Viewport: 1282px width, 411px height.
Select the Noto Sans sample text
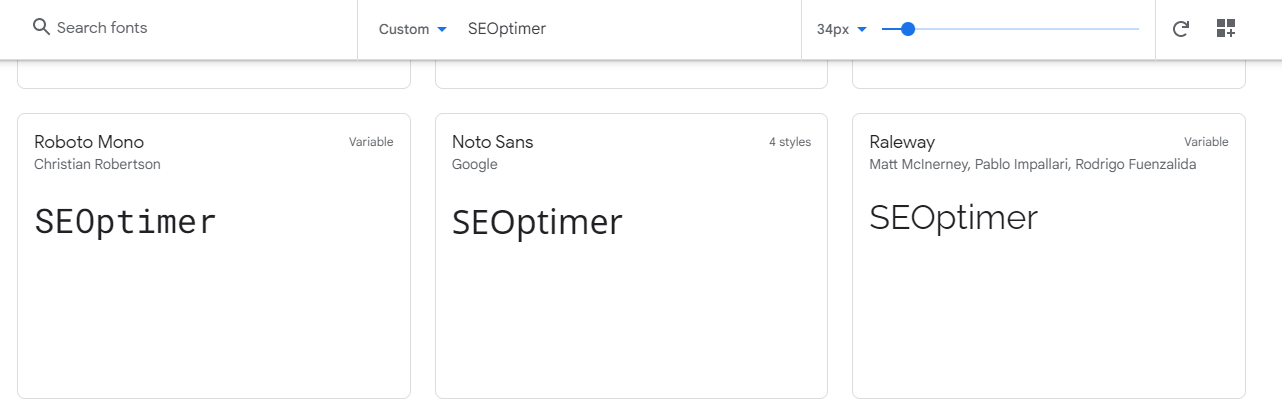(537, 221)
